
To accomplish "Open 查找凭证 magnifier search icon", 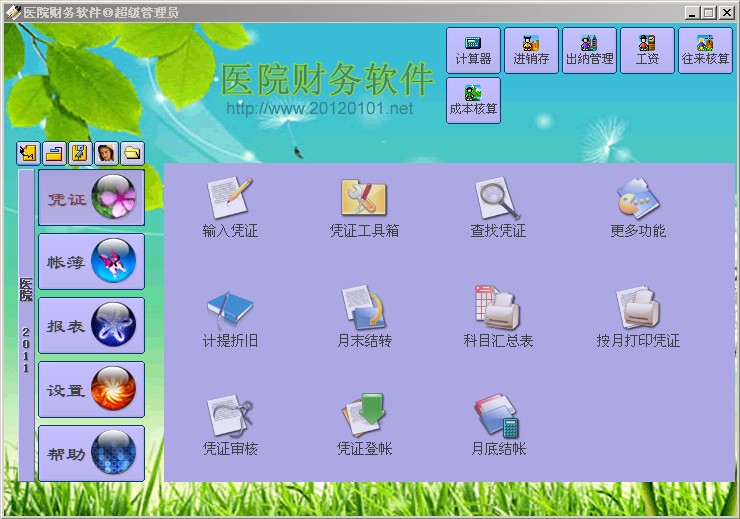I will [x=498, y=200].
